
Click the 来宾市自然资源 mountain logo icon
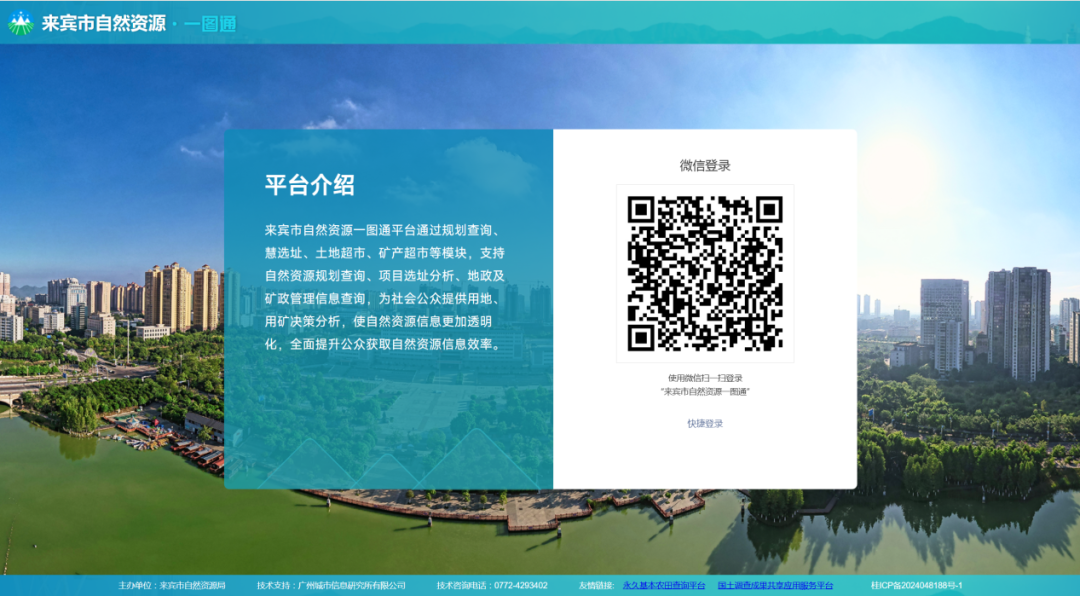pos(21,23)
